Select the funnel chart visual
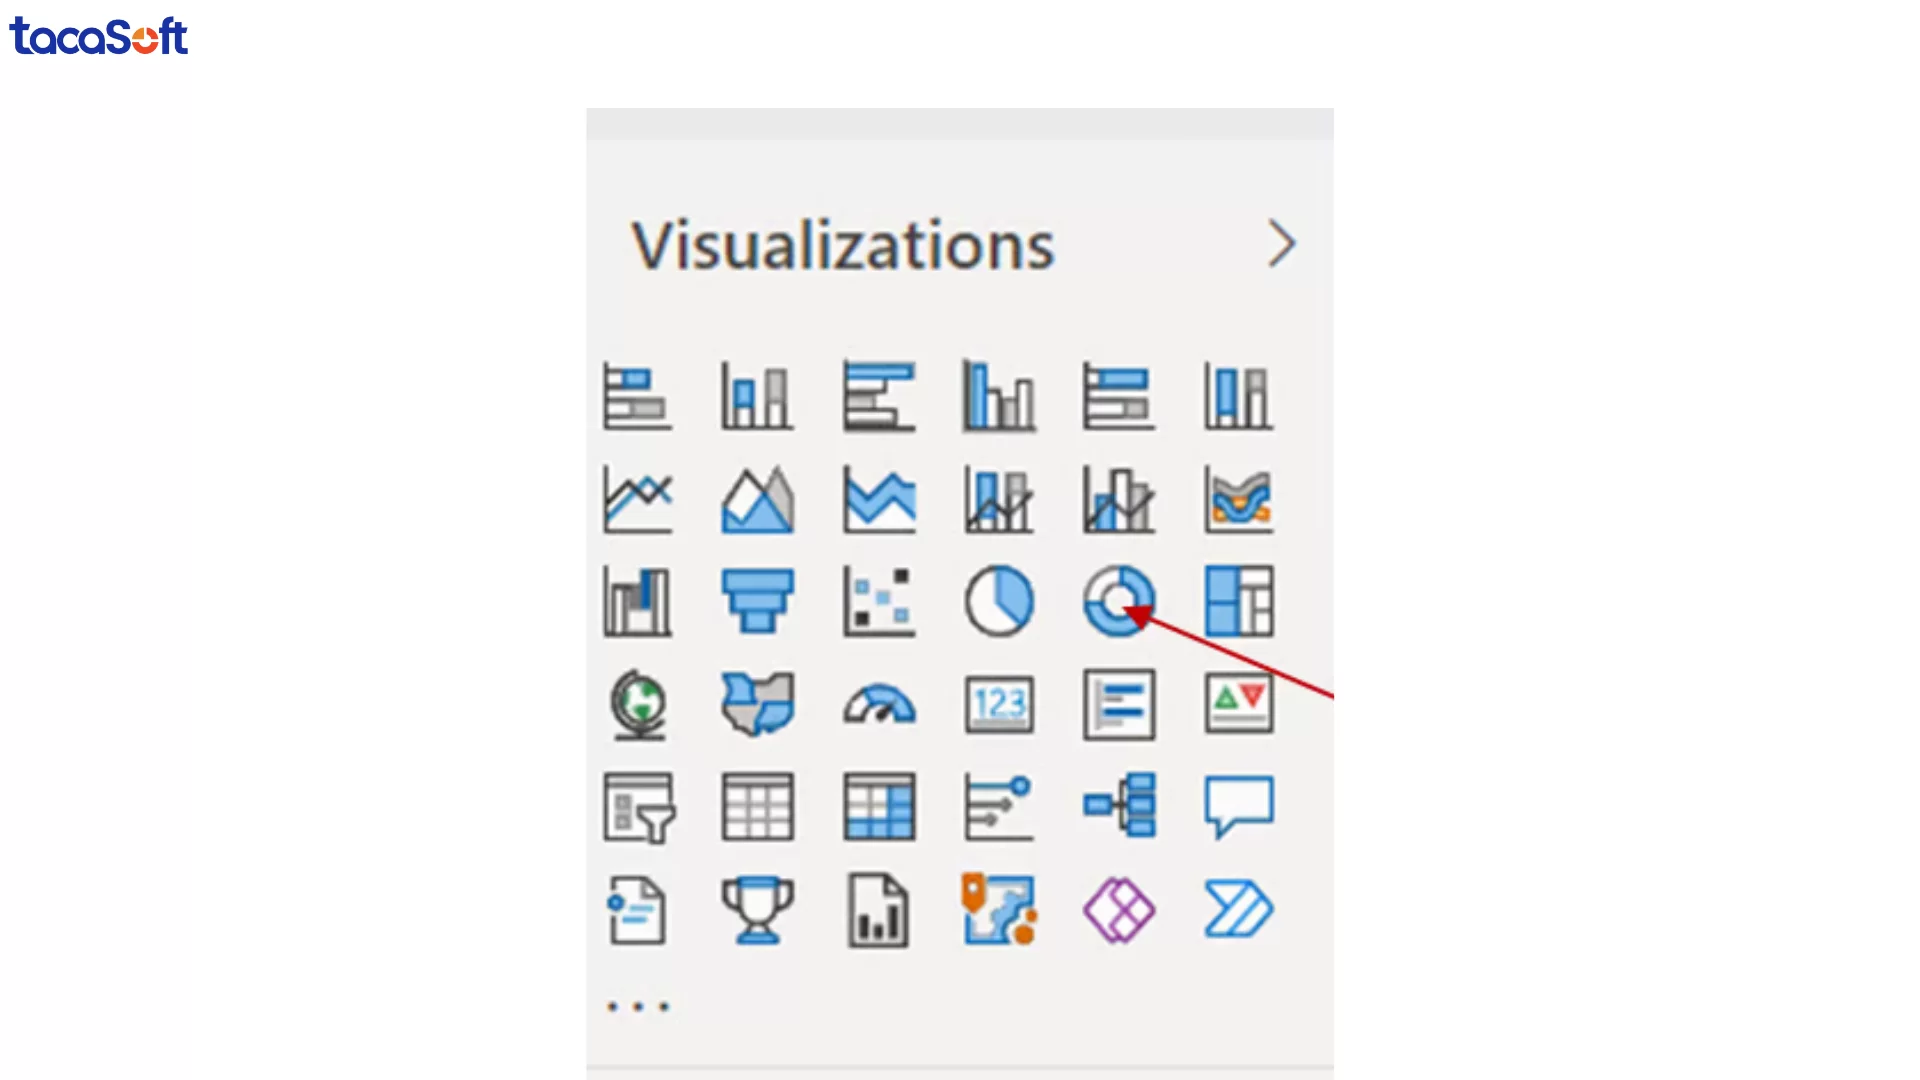The image size is (1920, 1080). click(x=757, y=601)
